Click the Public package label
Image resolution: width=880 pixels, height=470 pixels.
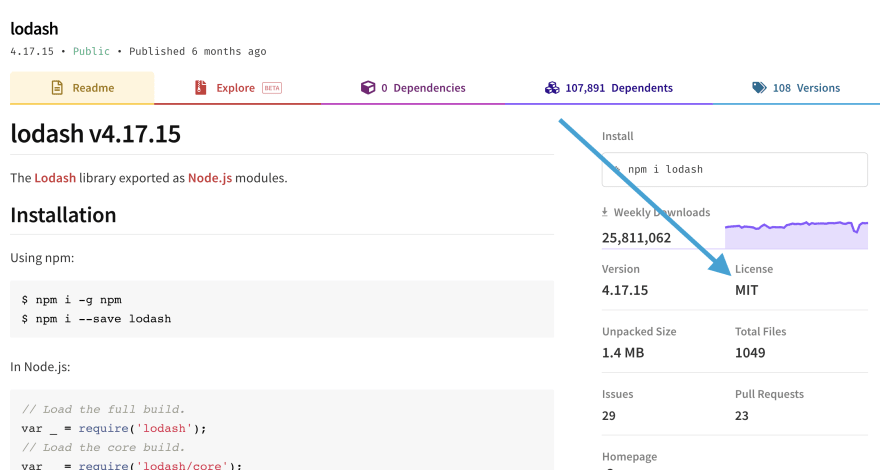91,51
